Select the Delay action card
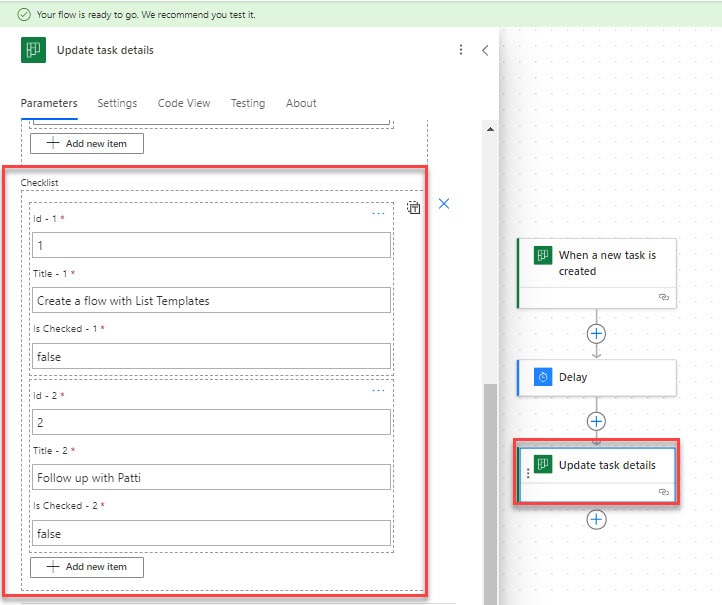The height and width of the screenshot is (605, 722). [597, 378]
